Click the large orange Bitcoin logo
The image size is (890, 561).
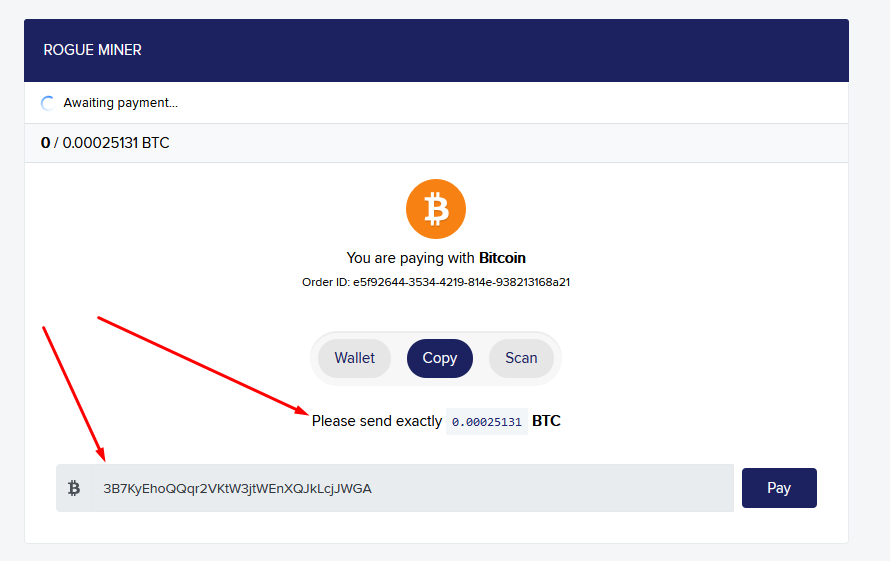(436, 209)
